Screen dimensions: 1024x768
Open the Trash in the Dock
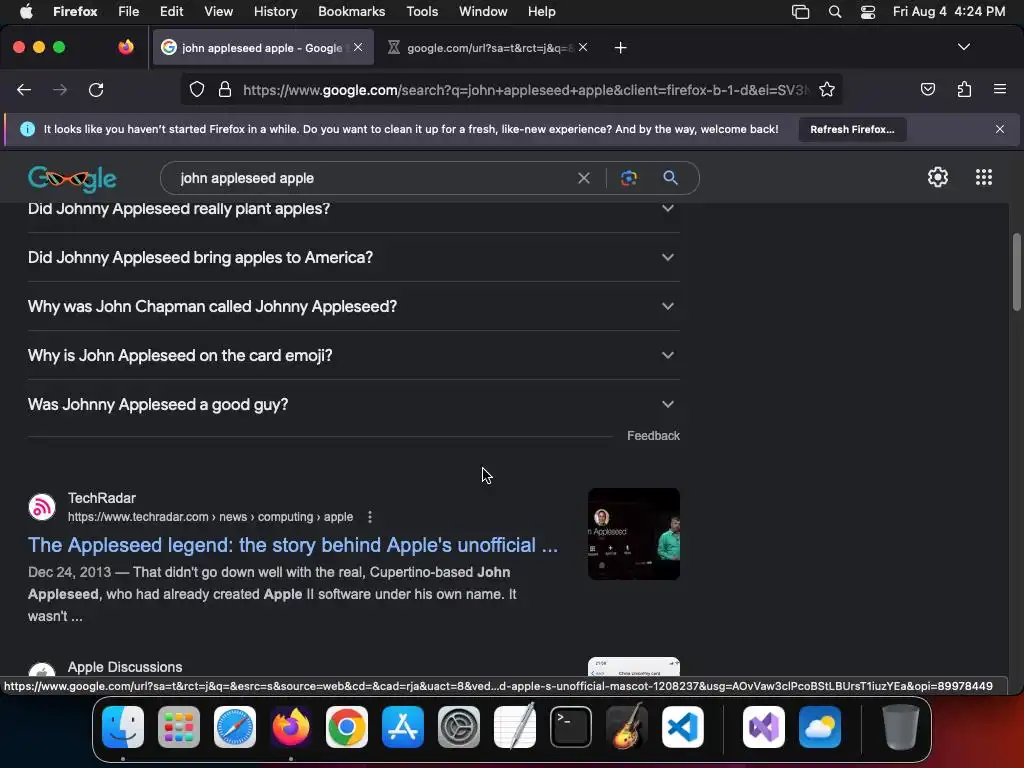pos(901,727)
